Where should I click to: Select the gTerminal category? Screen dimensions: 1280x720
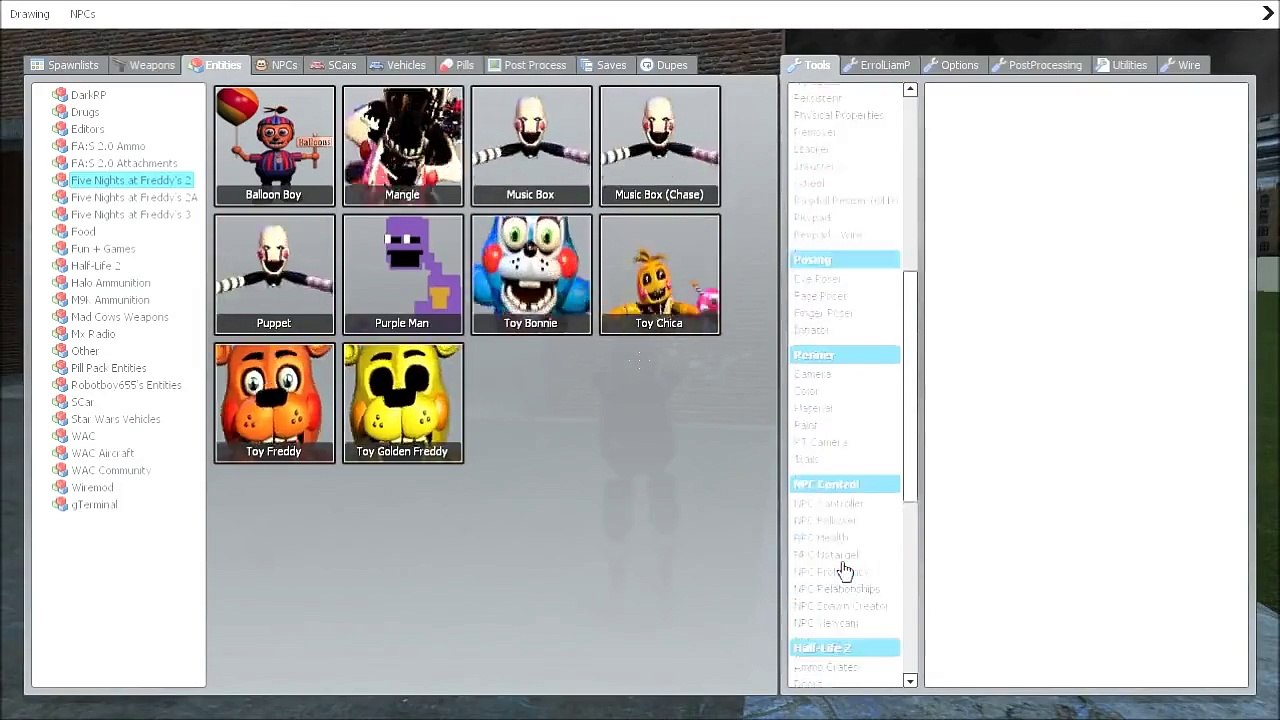[94, 504]
